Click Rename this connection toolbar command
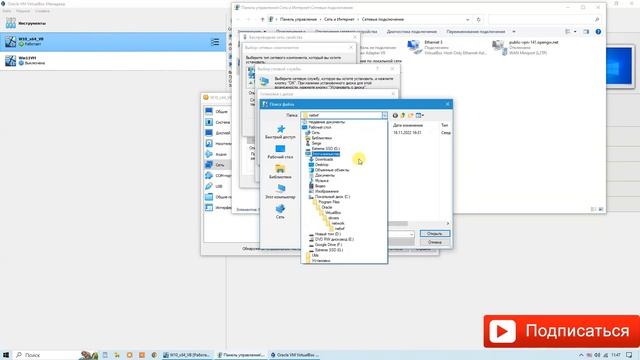The height and width of the screenshot is (360, 640). click(476, 31)
